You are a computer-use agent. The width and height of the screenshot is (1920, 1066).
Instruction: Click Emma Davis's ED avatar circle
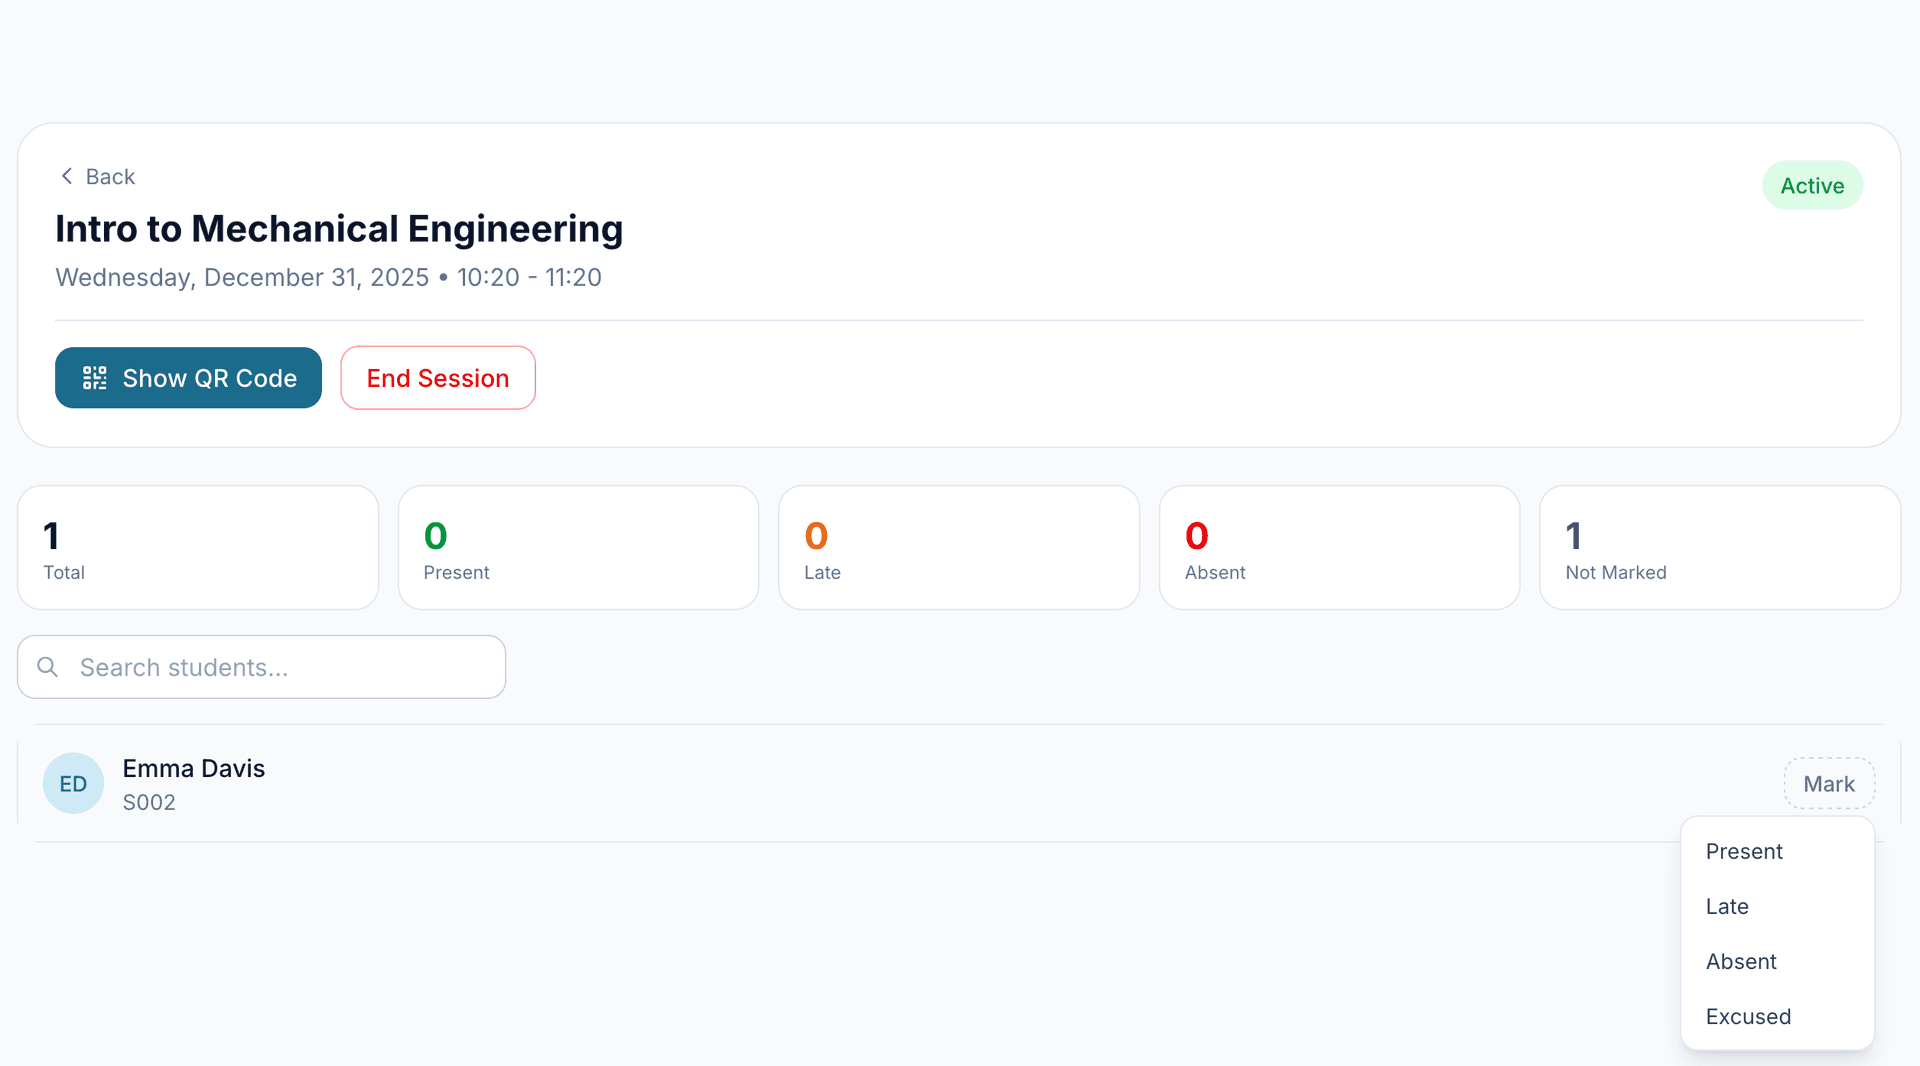[x=72, y=783]
